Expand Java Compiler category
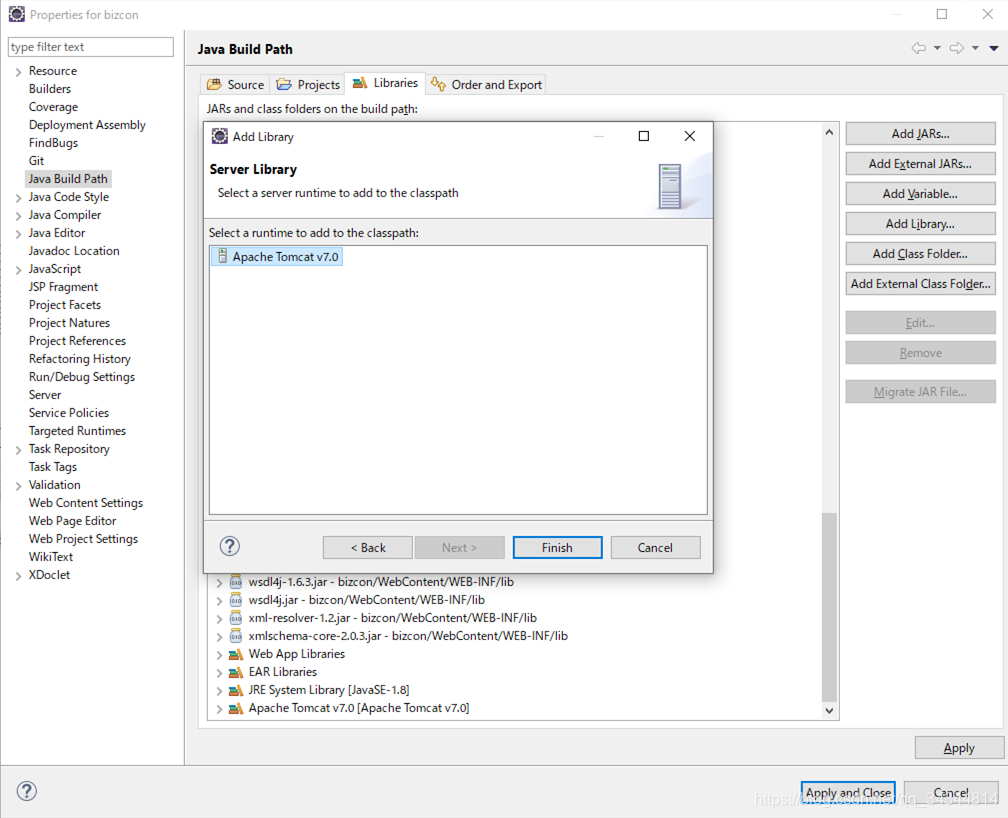Viewport: 1008px width, 818px height. [x=19, y=215]
